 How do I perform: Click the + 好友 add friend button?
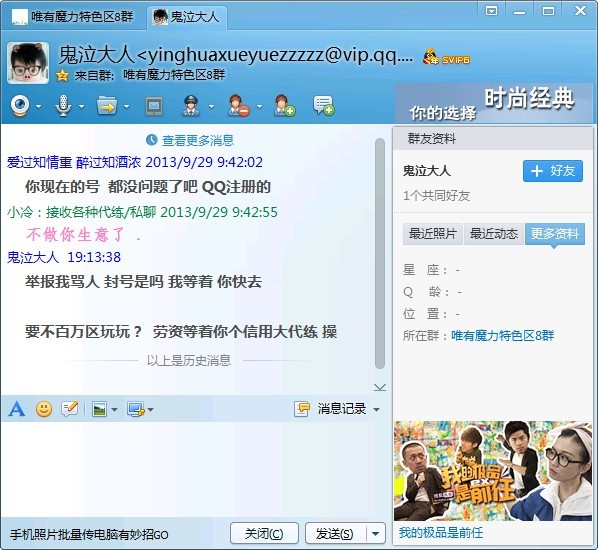tap(553, 171)
